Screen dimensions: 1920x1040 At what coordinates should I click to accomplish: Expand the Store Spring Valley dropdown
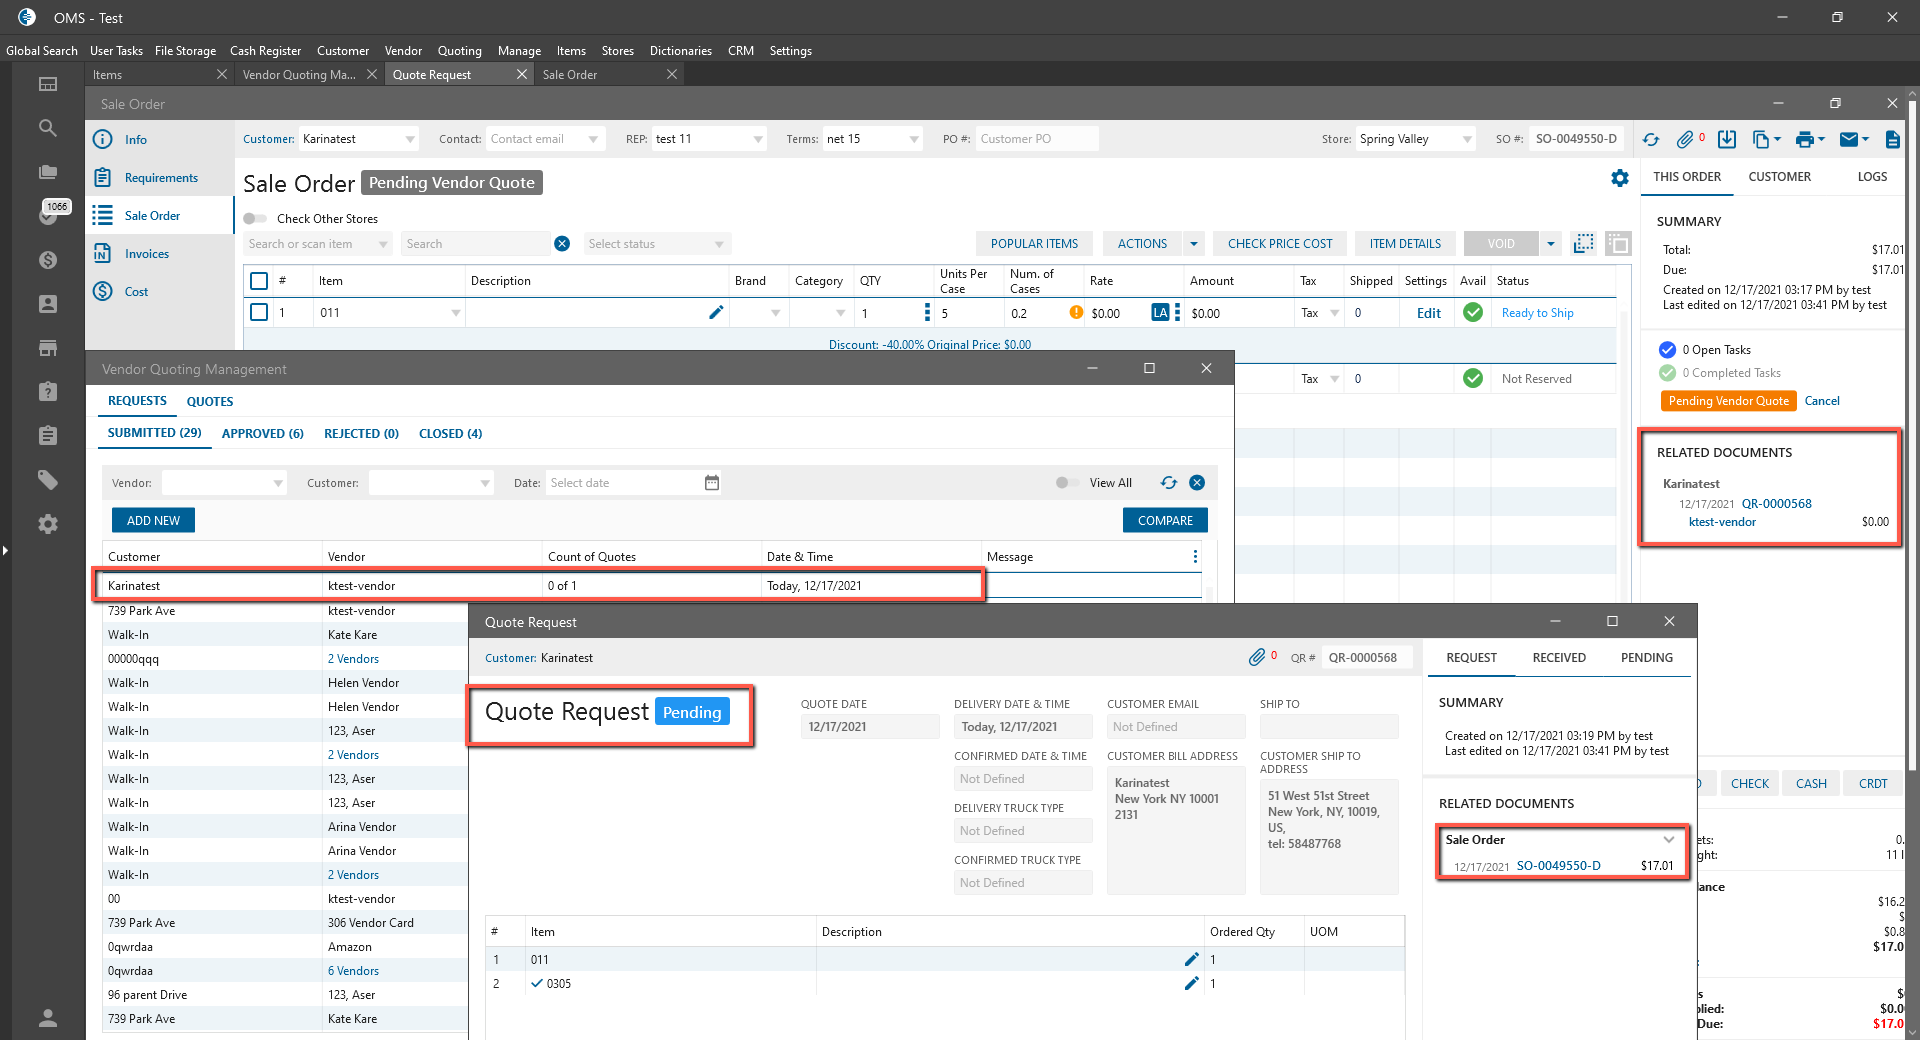click(x=1467, y=140)
